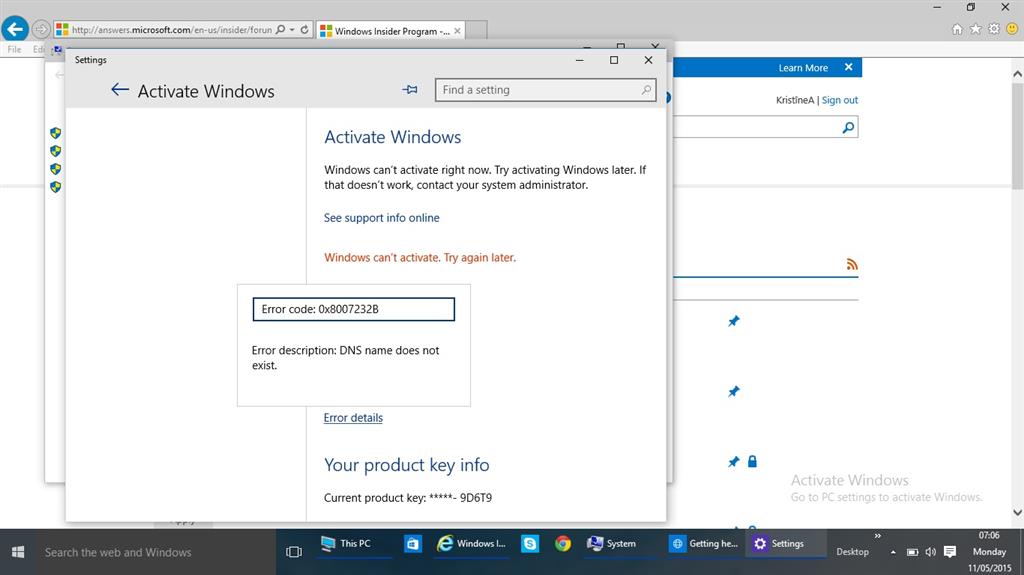The height and width of the screenshot is (575, 1024).
Task: Open the volume speaker tray icon
Action: pos(931,552)
